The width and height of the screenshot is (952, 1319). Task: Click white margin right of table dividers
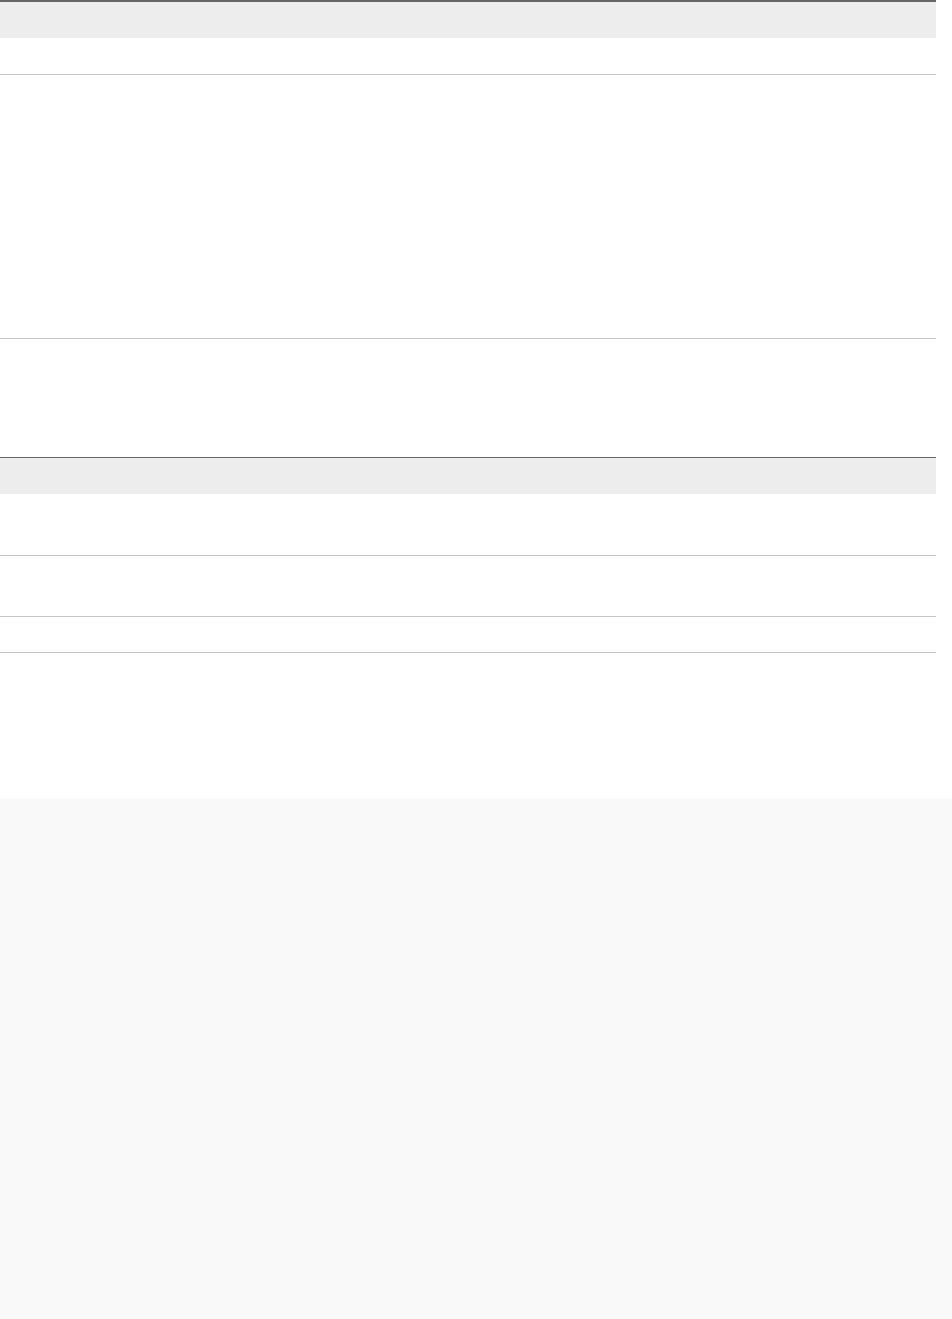(944, 400)
